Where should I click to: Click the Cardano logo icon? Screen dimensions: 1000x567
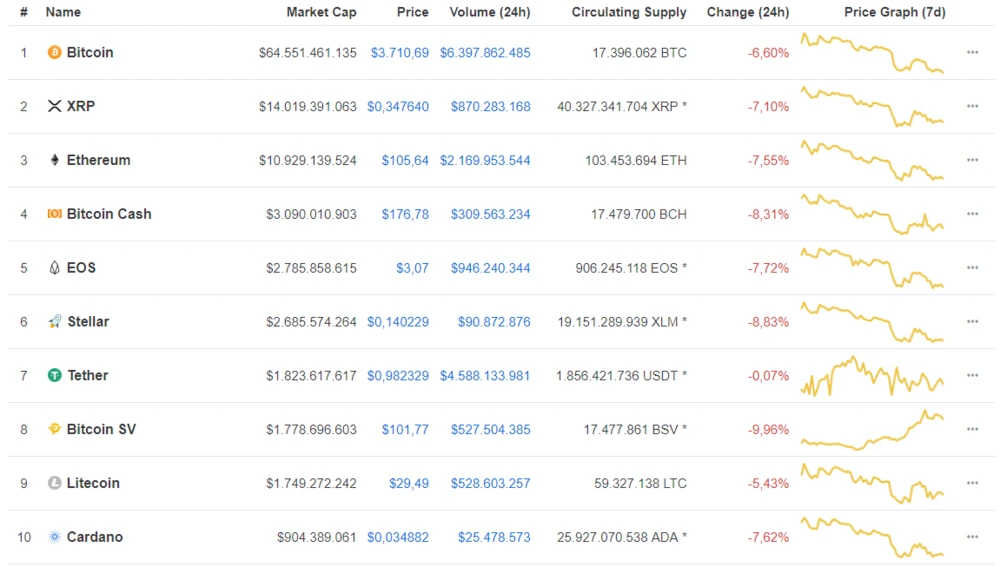[x=54, y=537]
